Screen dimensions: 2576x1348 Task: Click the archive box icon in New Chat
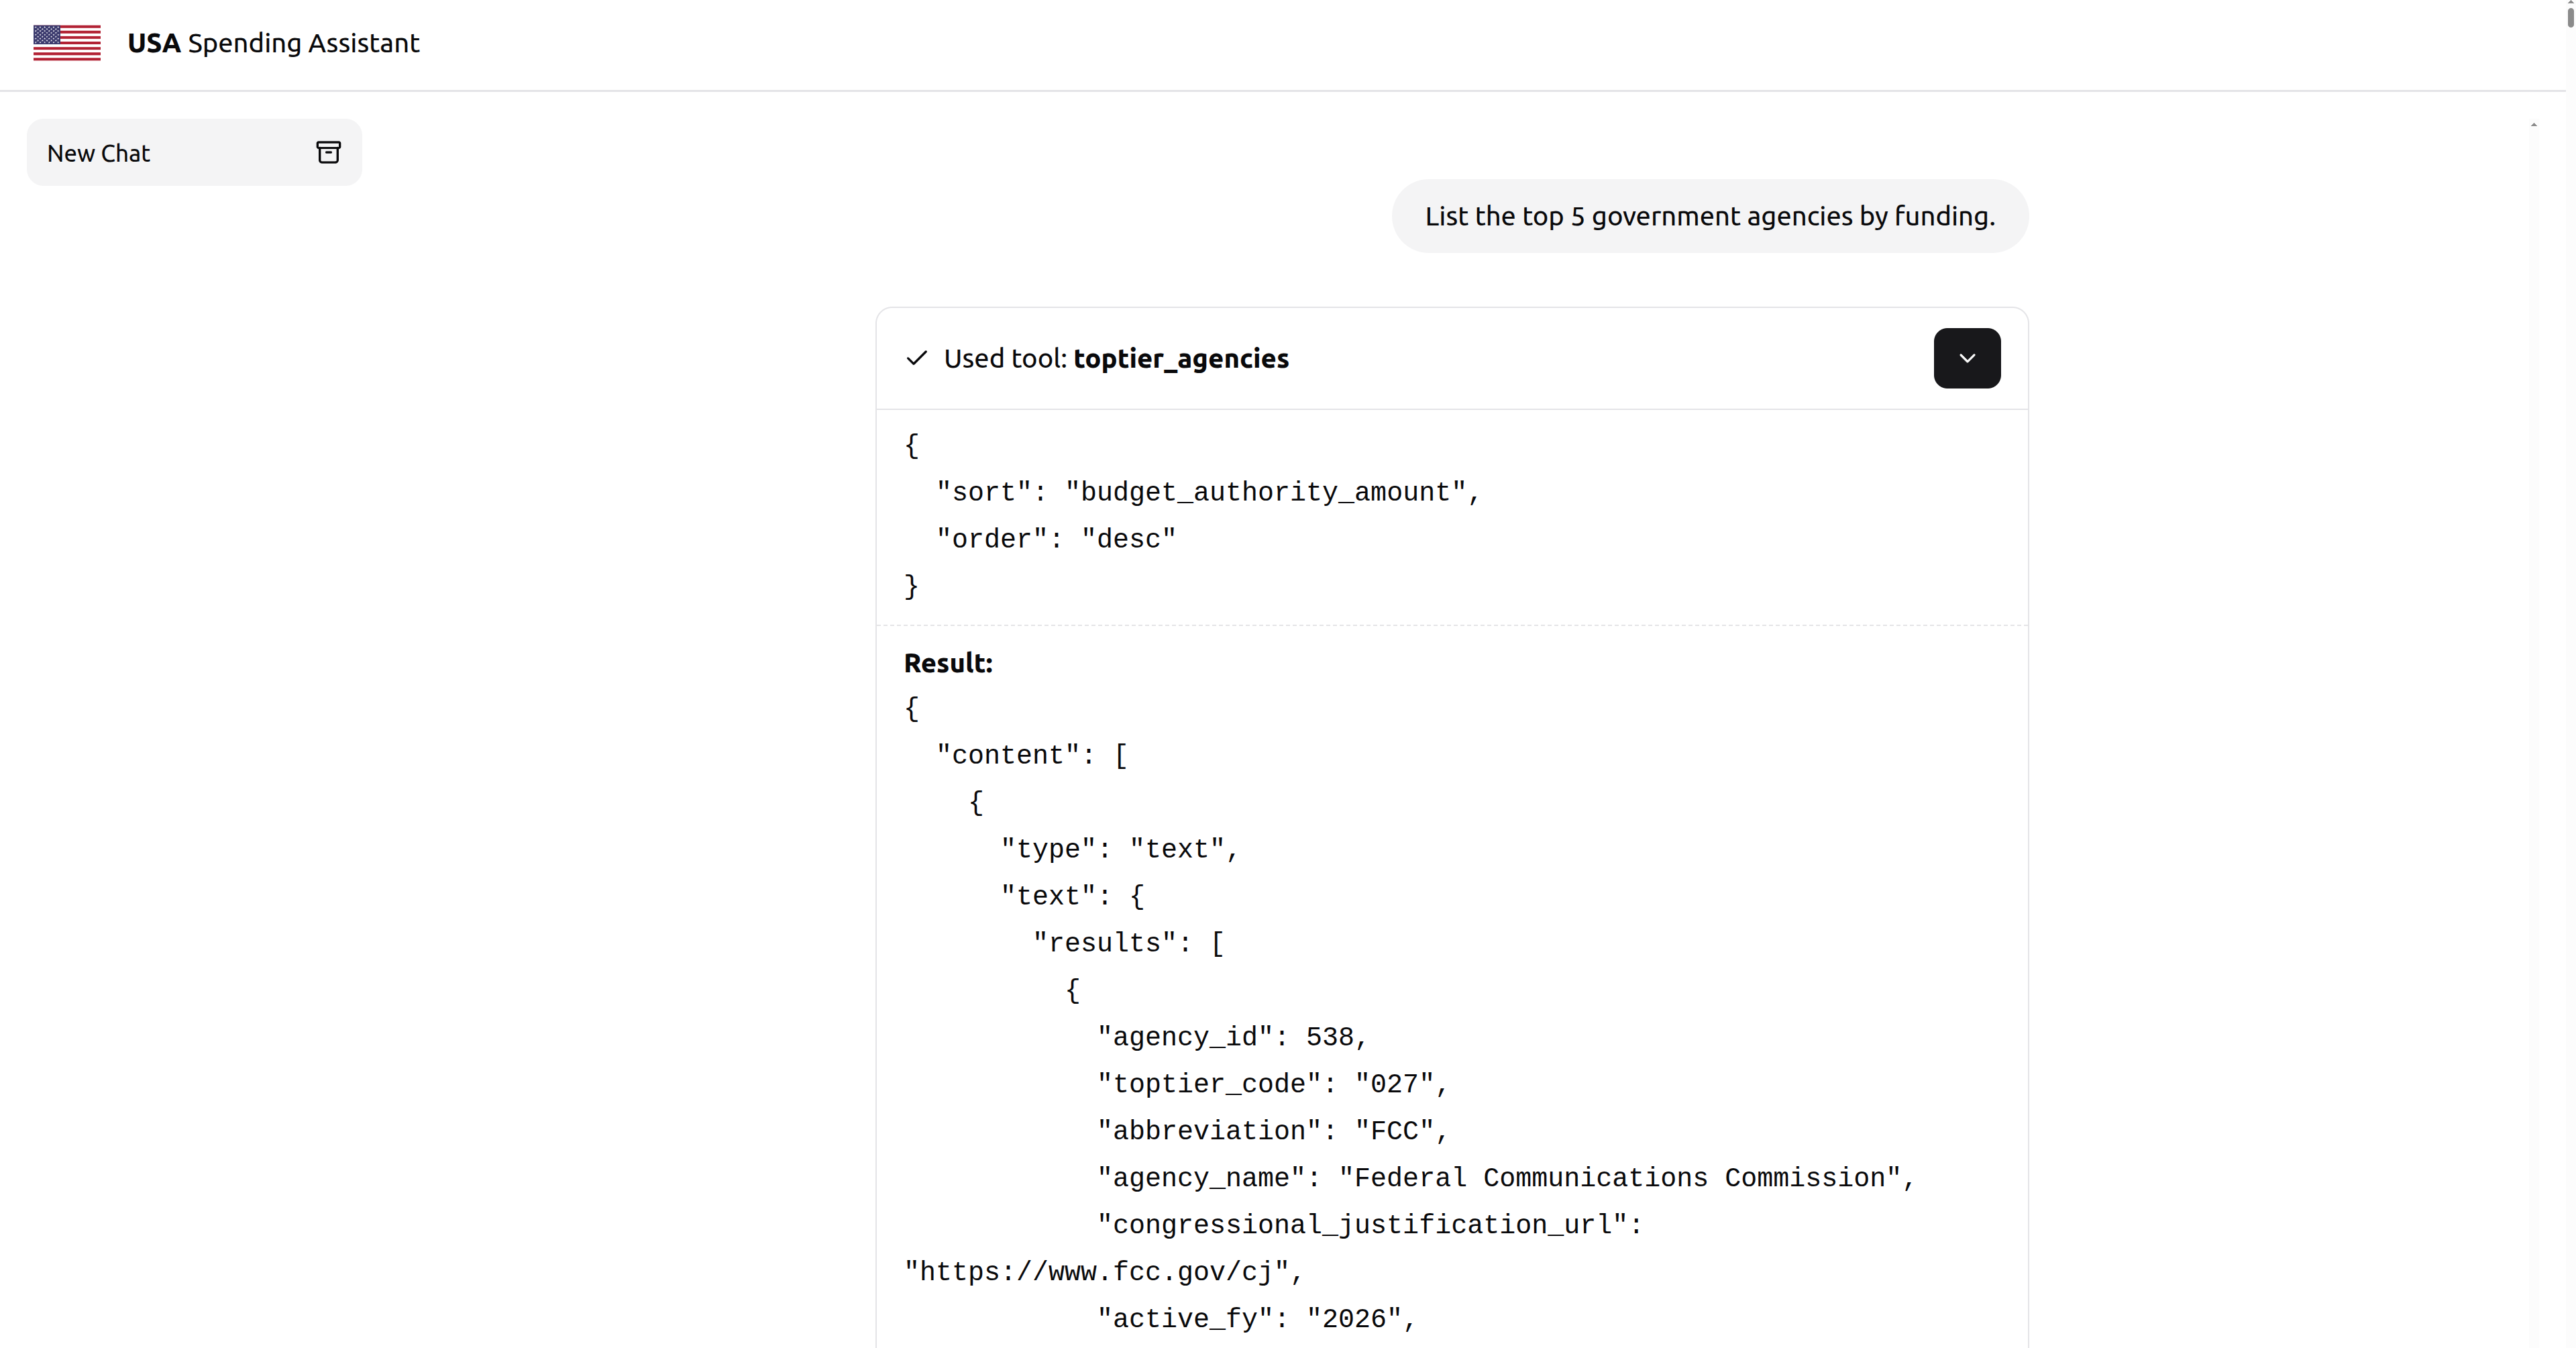pos(328,152)
